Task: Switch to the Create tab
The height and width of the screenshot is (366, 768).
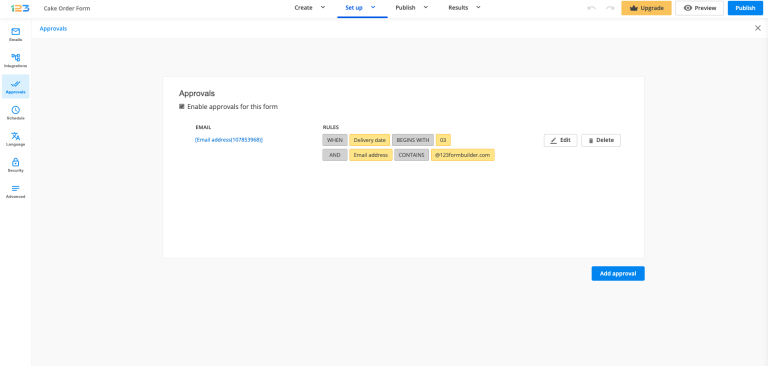Action: pos(303,8)
